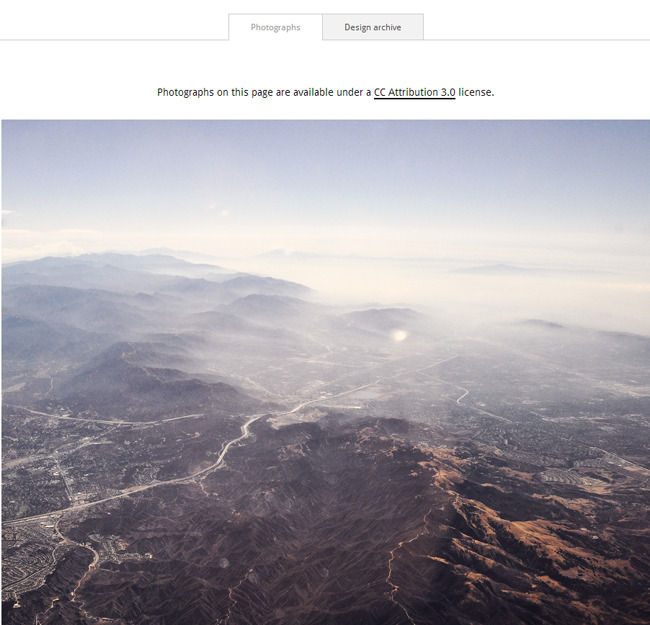Image resolution: width=650 pixels, height=625 pixels.
Task: Click the word 'license.' after the link
Action: (x=476, y=92)
